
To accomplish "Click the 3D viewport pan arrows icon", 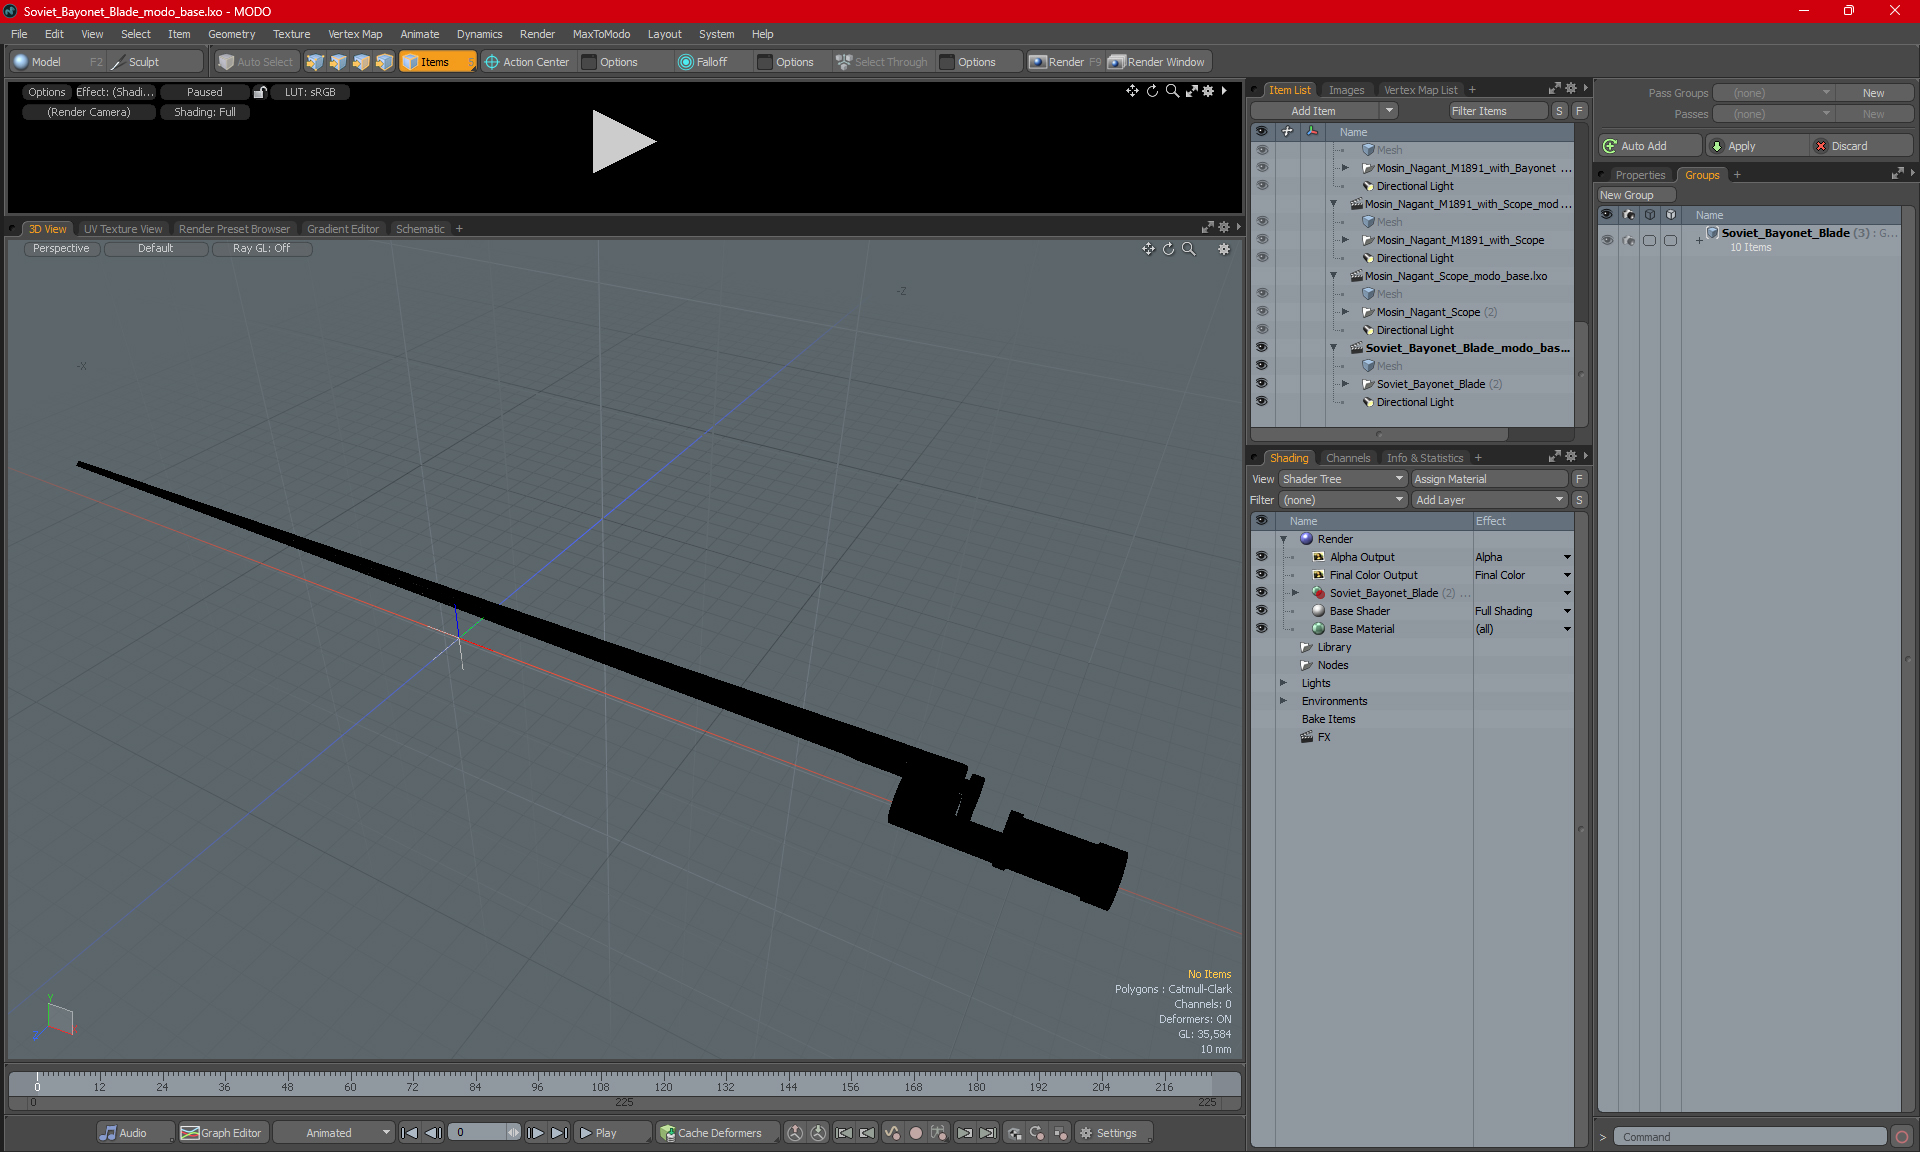I will [1148, 249].
